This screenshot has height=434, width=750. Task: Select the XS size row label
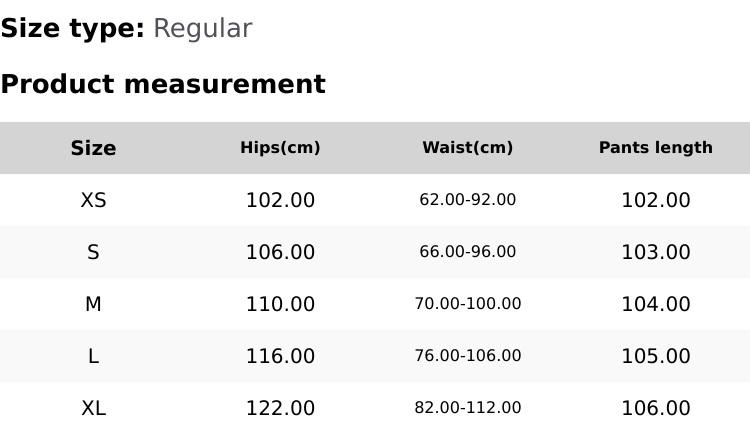(93, 200)
